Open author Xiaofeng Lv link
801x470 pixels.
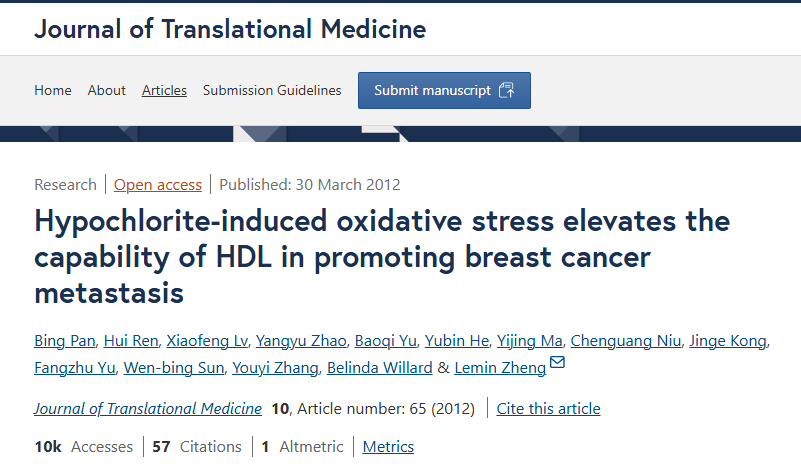pos(207,341)
